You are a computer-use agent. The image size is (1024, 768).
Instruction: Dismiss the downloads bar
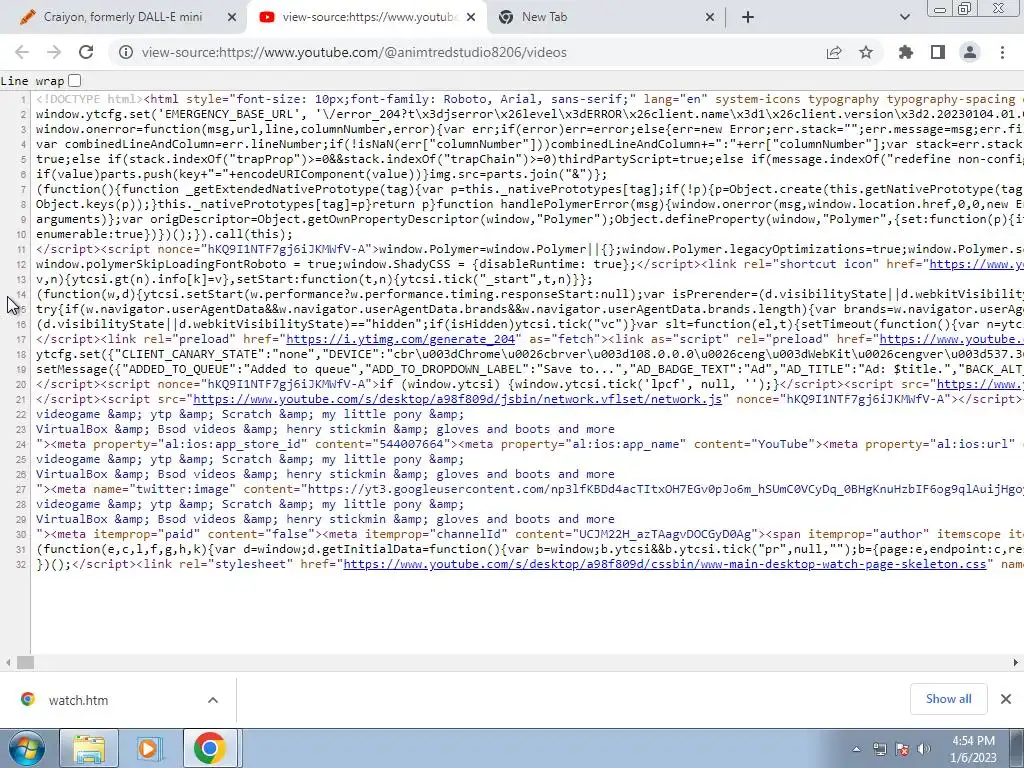pyautogui.click(x=1006, y=699)
